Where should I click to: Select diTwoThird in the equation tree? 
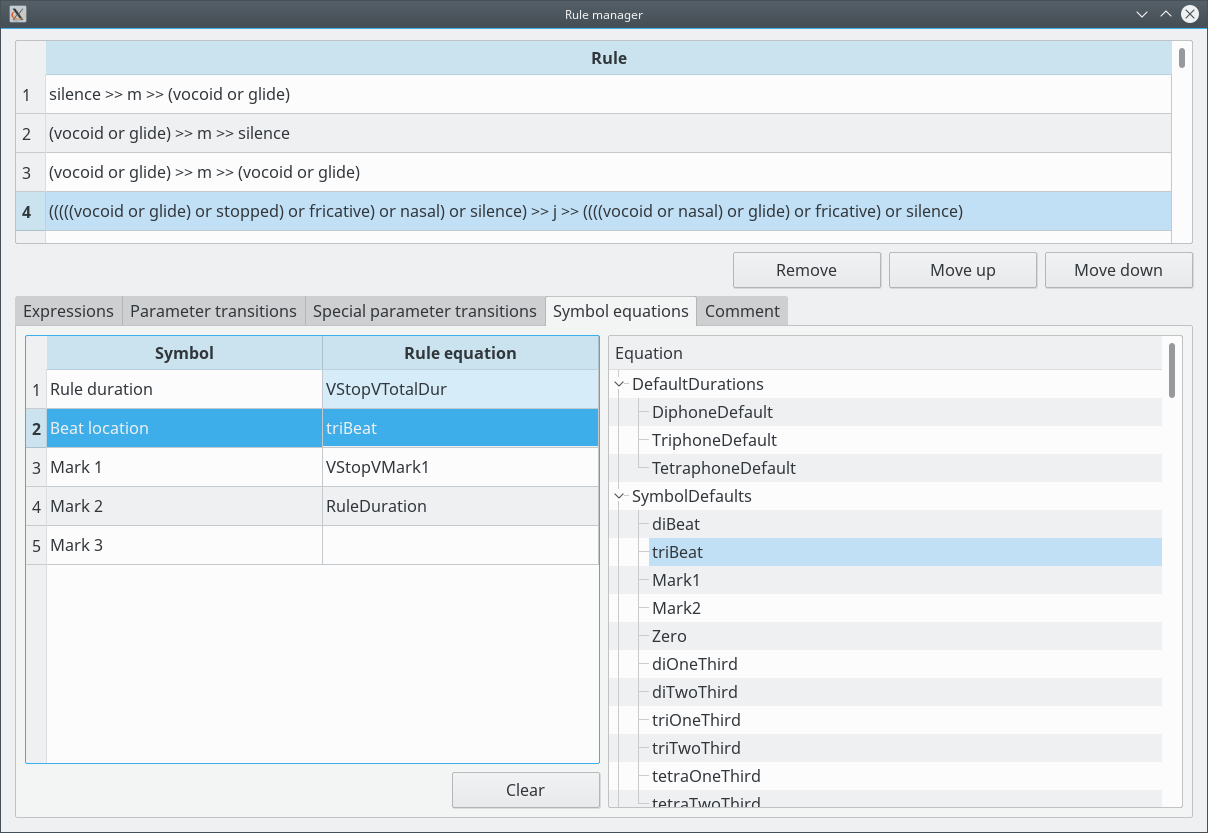pos(695,692)
